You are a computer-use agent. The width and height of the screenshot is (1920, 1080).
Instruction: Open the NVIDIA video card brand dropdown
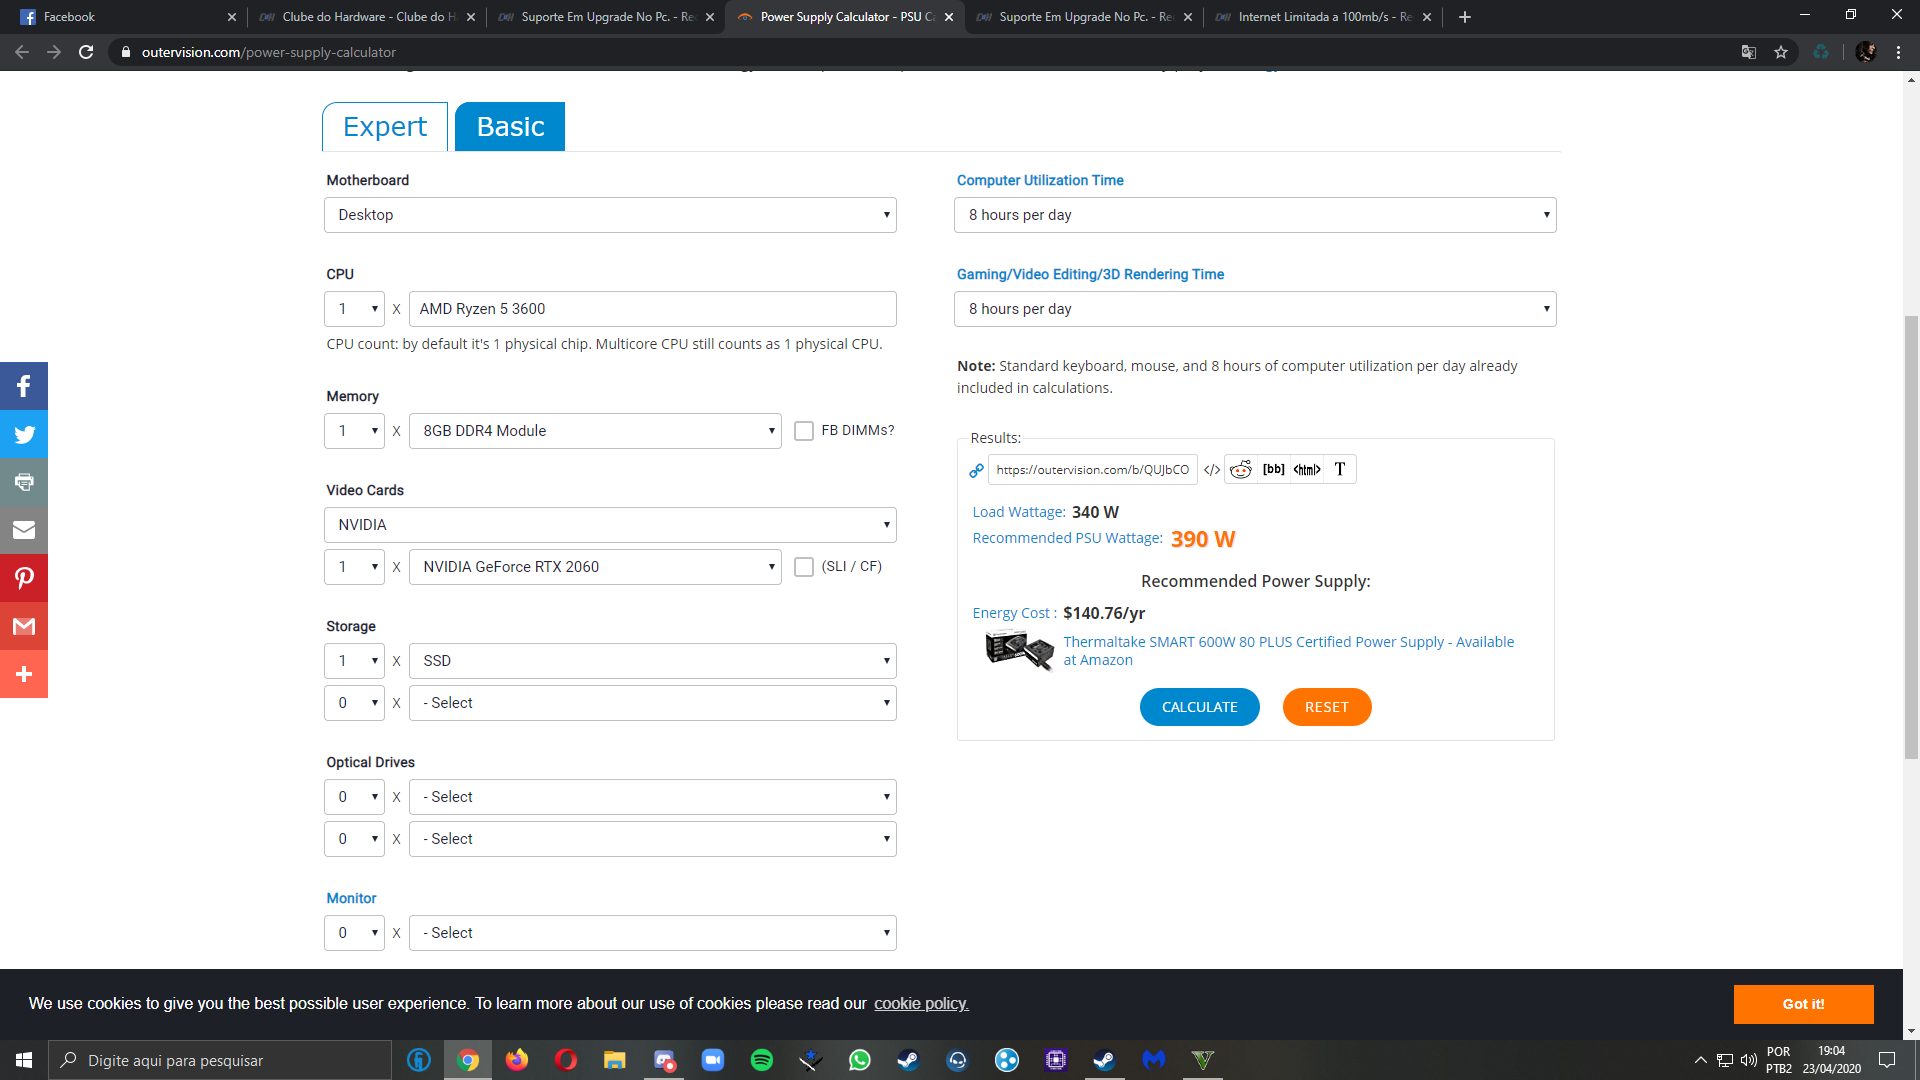pyautogui.click(x=610, y=525)
